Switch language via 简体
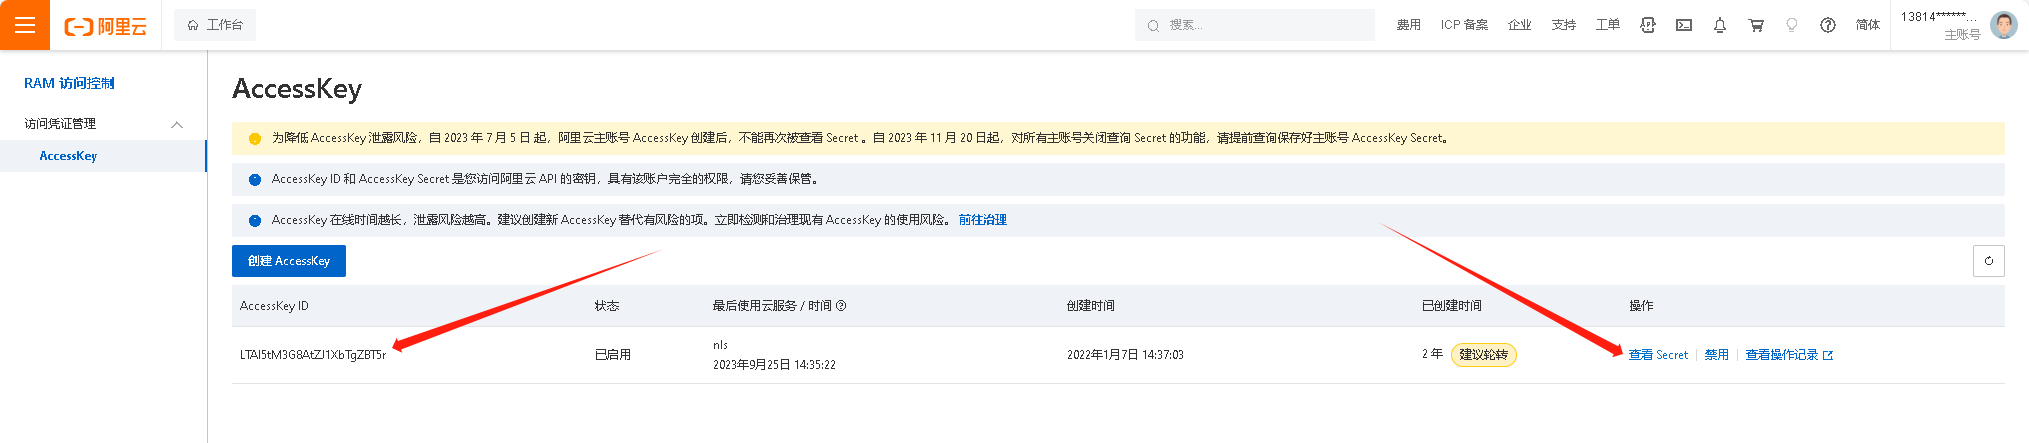This screenshot has height=443, width=2029. [1867, 25]
